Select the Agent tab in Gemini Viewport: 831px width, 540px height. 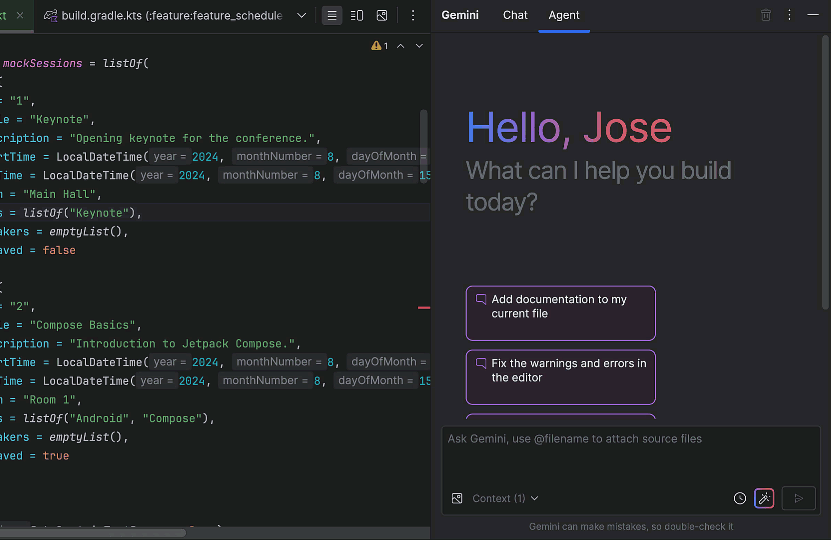[564, 15]
